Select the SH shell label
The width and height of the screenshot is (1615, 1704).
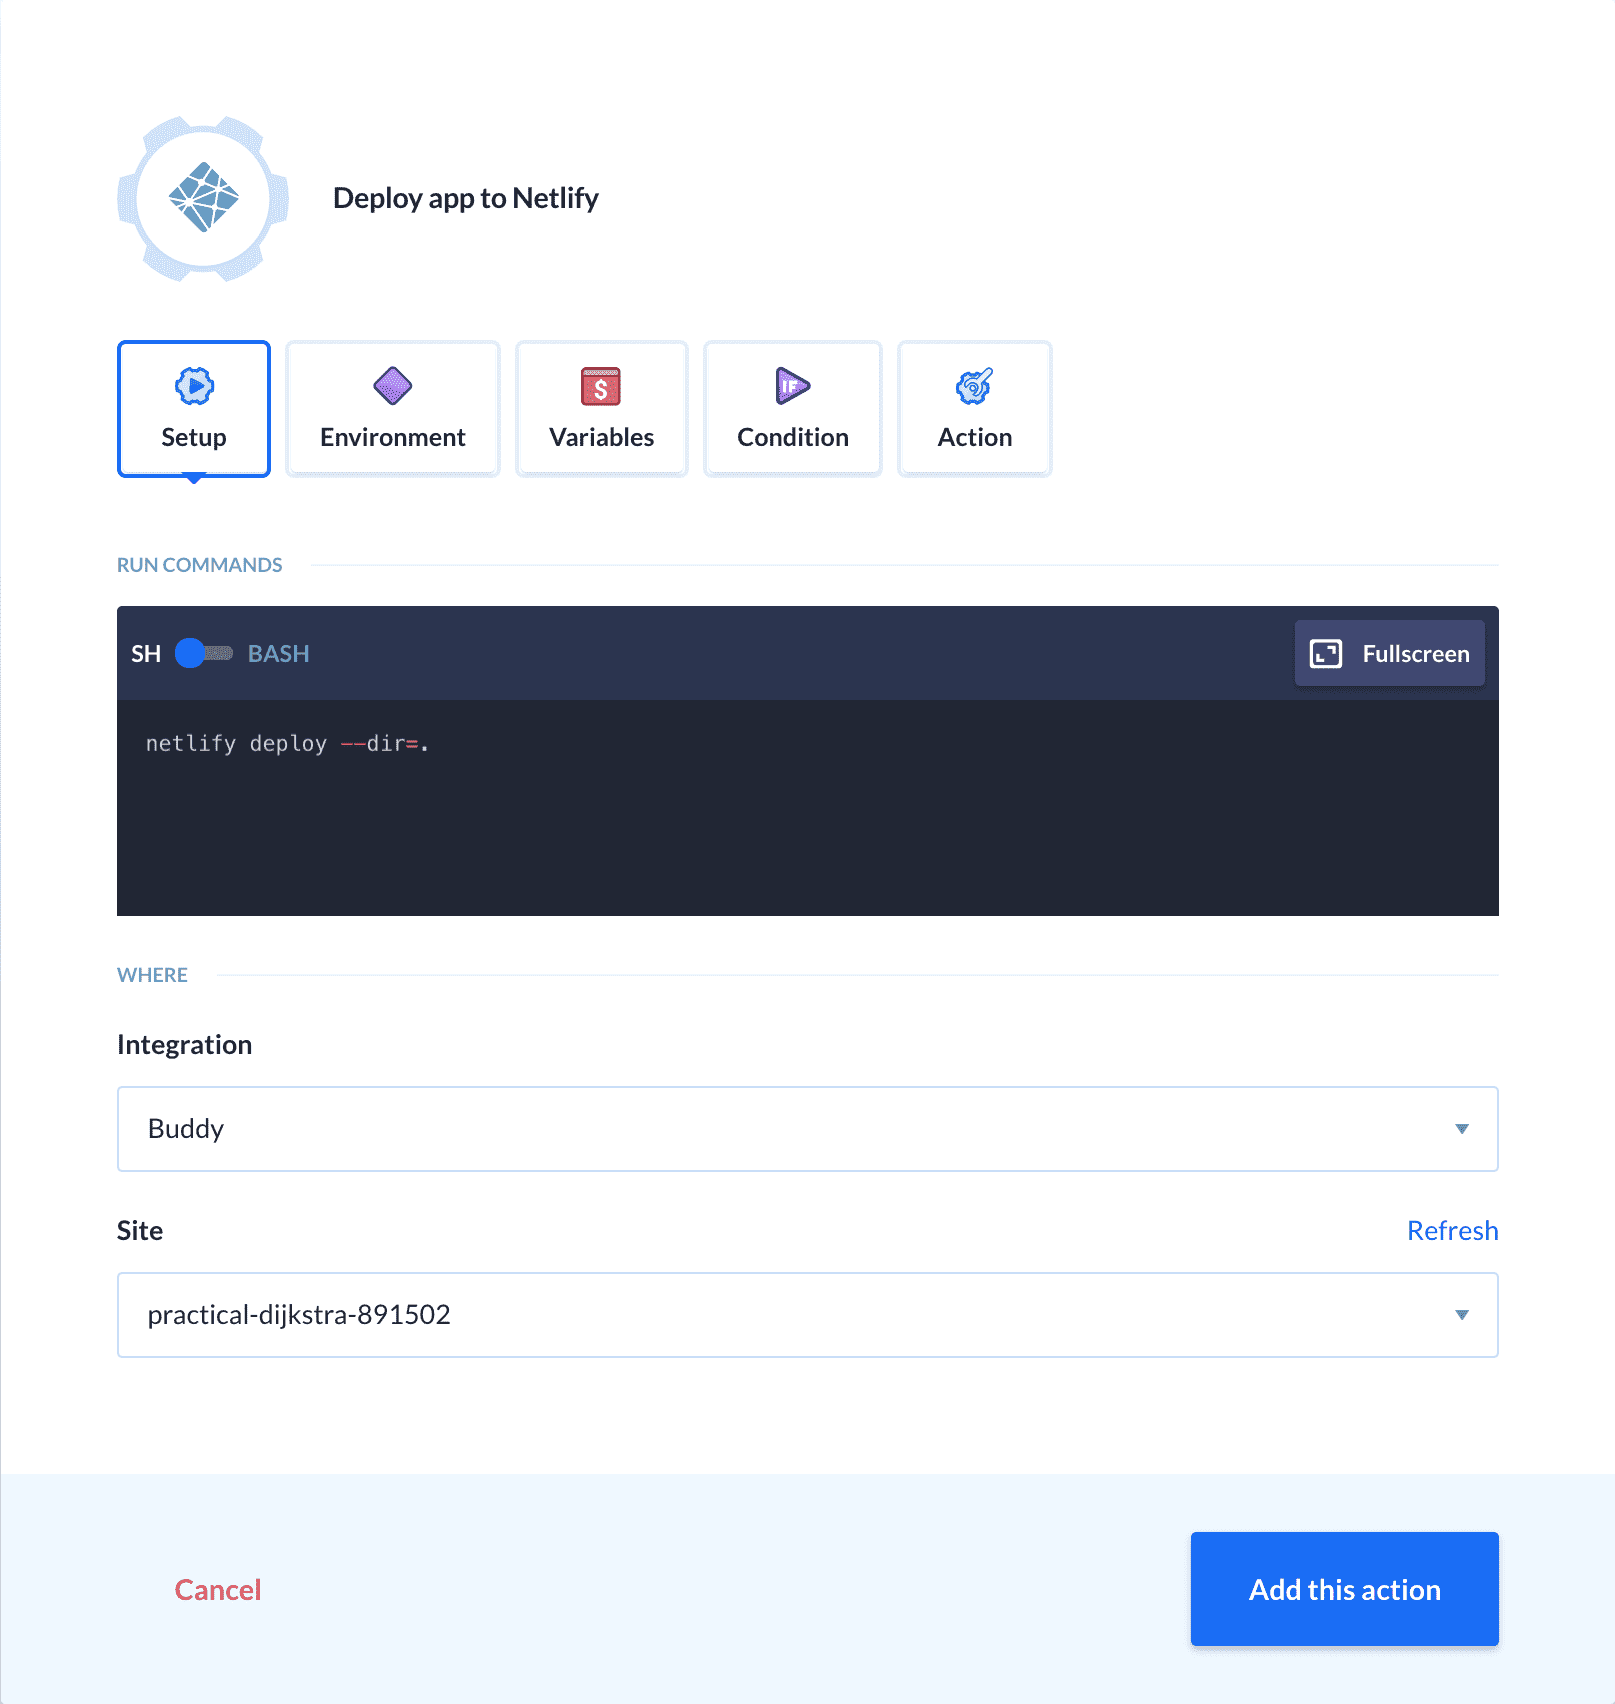(x=146, y=654)
